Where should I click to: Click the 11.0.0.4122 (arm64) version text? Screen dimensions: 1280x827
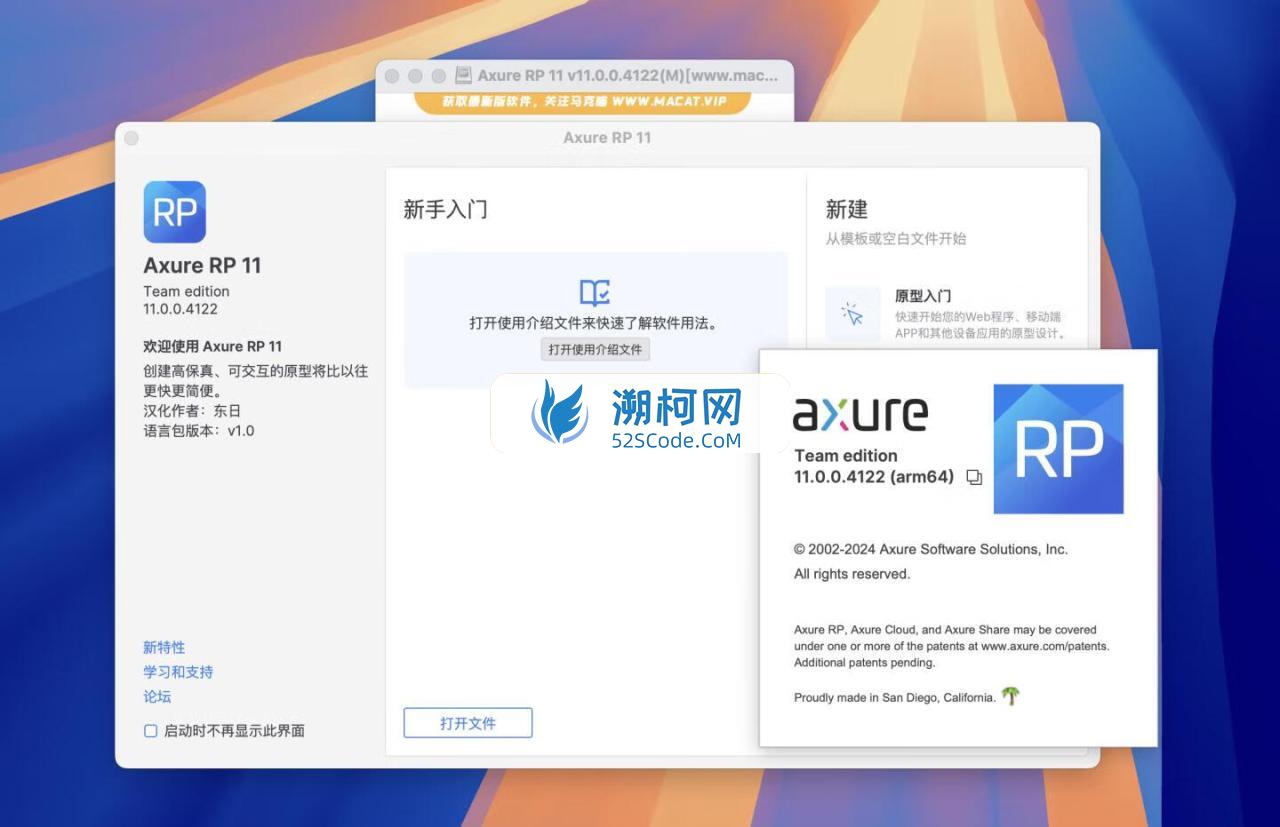[874, 477]
